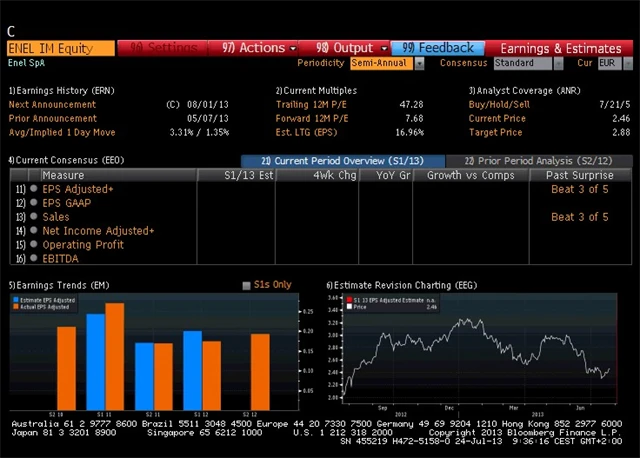The height and width of the screenshot is (458, 640).
Task: Click the blue Estimate EPS Adjusted legend swatch
Action: point(15,297)
